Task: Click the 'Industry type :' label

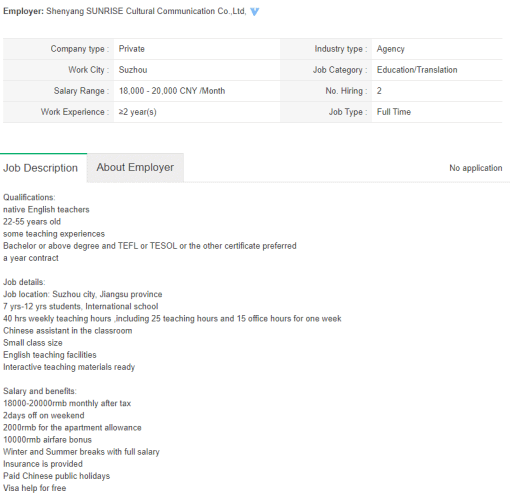Action: click(341, 49)
